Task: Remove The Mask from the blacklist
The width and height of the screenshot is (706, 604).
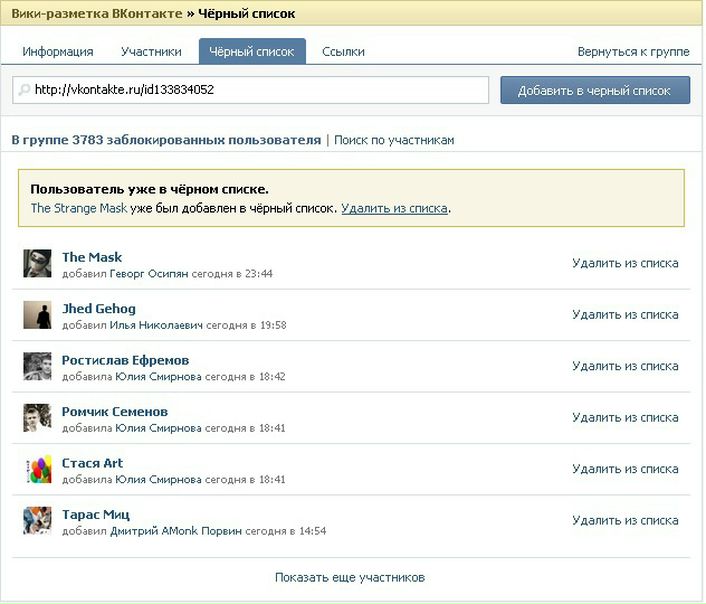Action: coord(625,264)
